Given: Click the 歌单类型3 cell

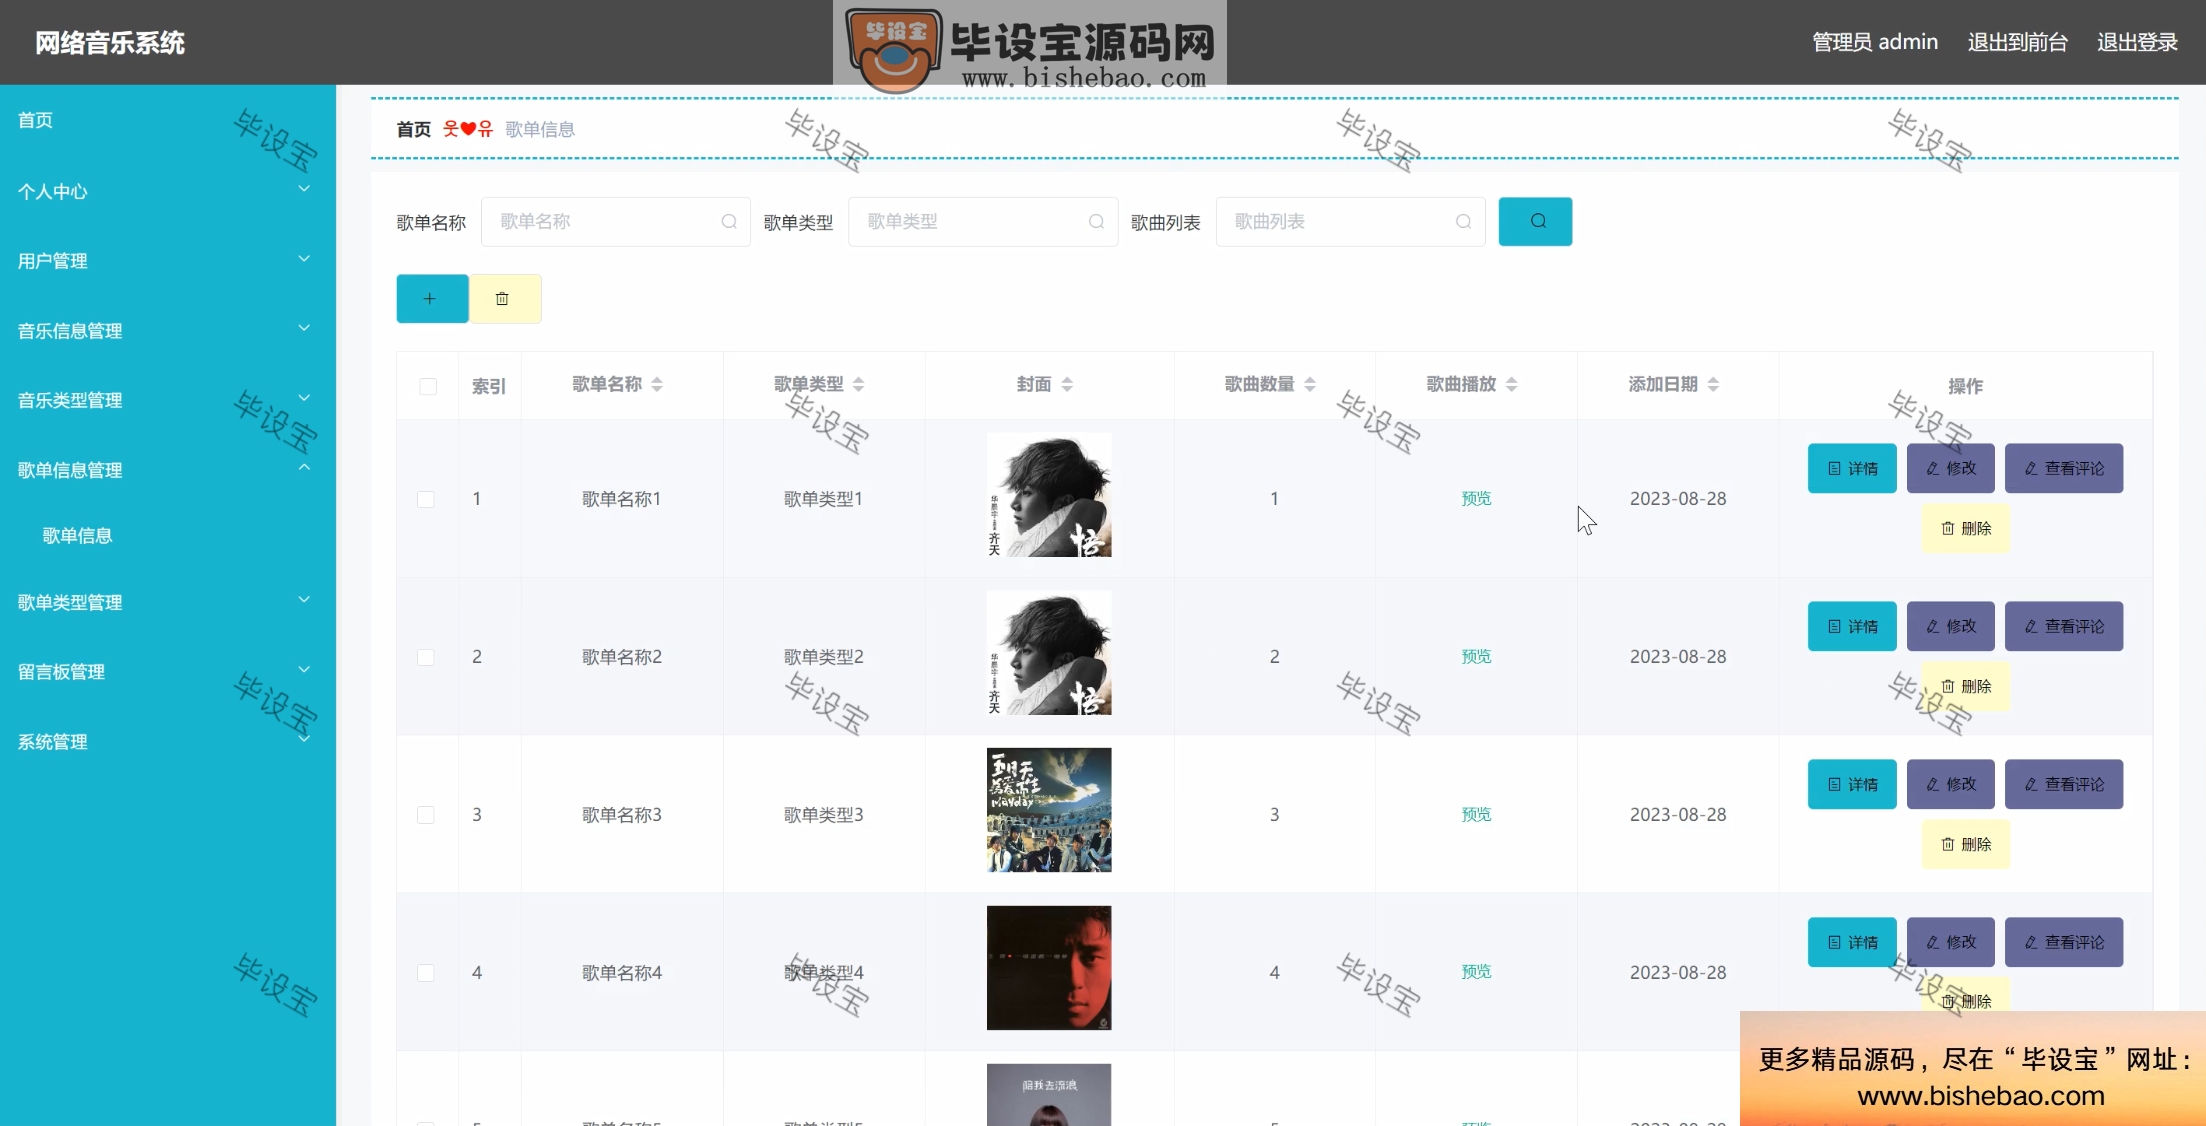Looking at the screenshot, I should [823, 815].
